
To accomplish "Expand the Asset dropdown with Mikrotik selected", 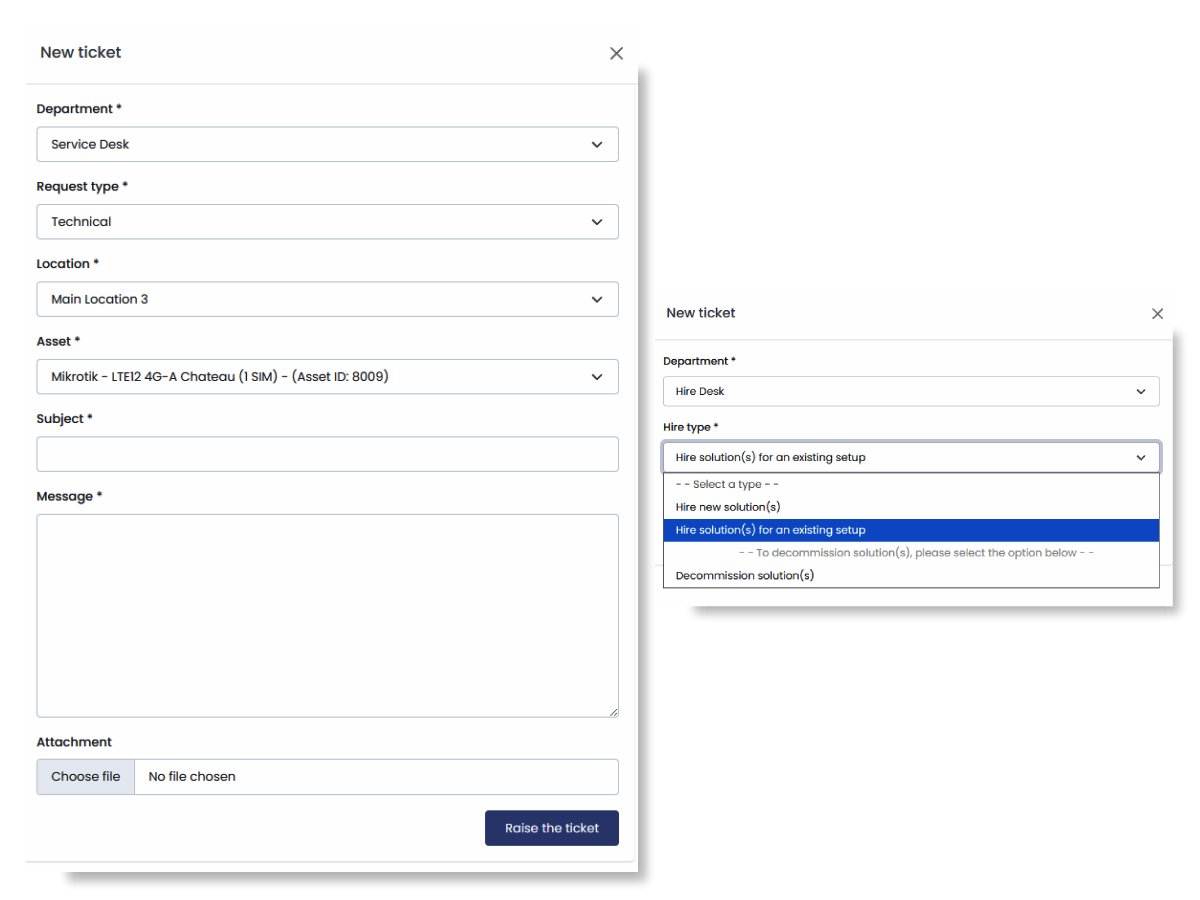I will [327, 377].
